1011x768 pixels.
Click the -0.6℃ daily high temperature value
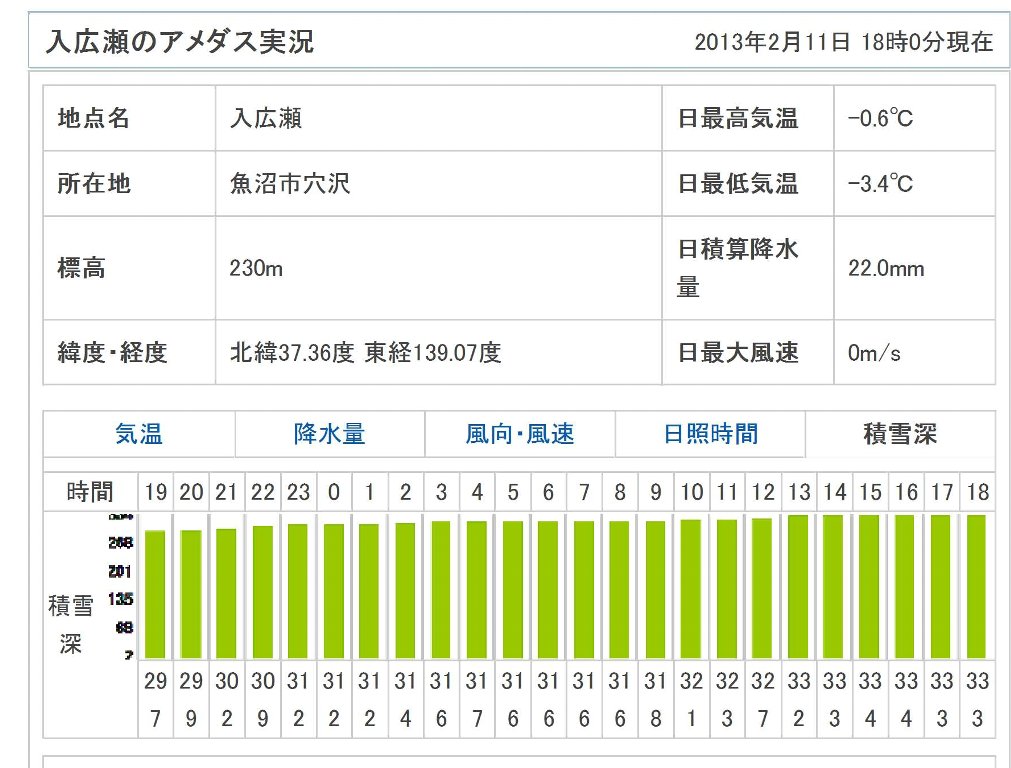pos(880,119)
